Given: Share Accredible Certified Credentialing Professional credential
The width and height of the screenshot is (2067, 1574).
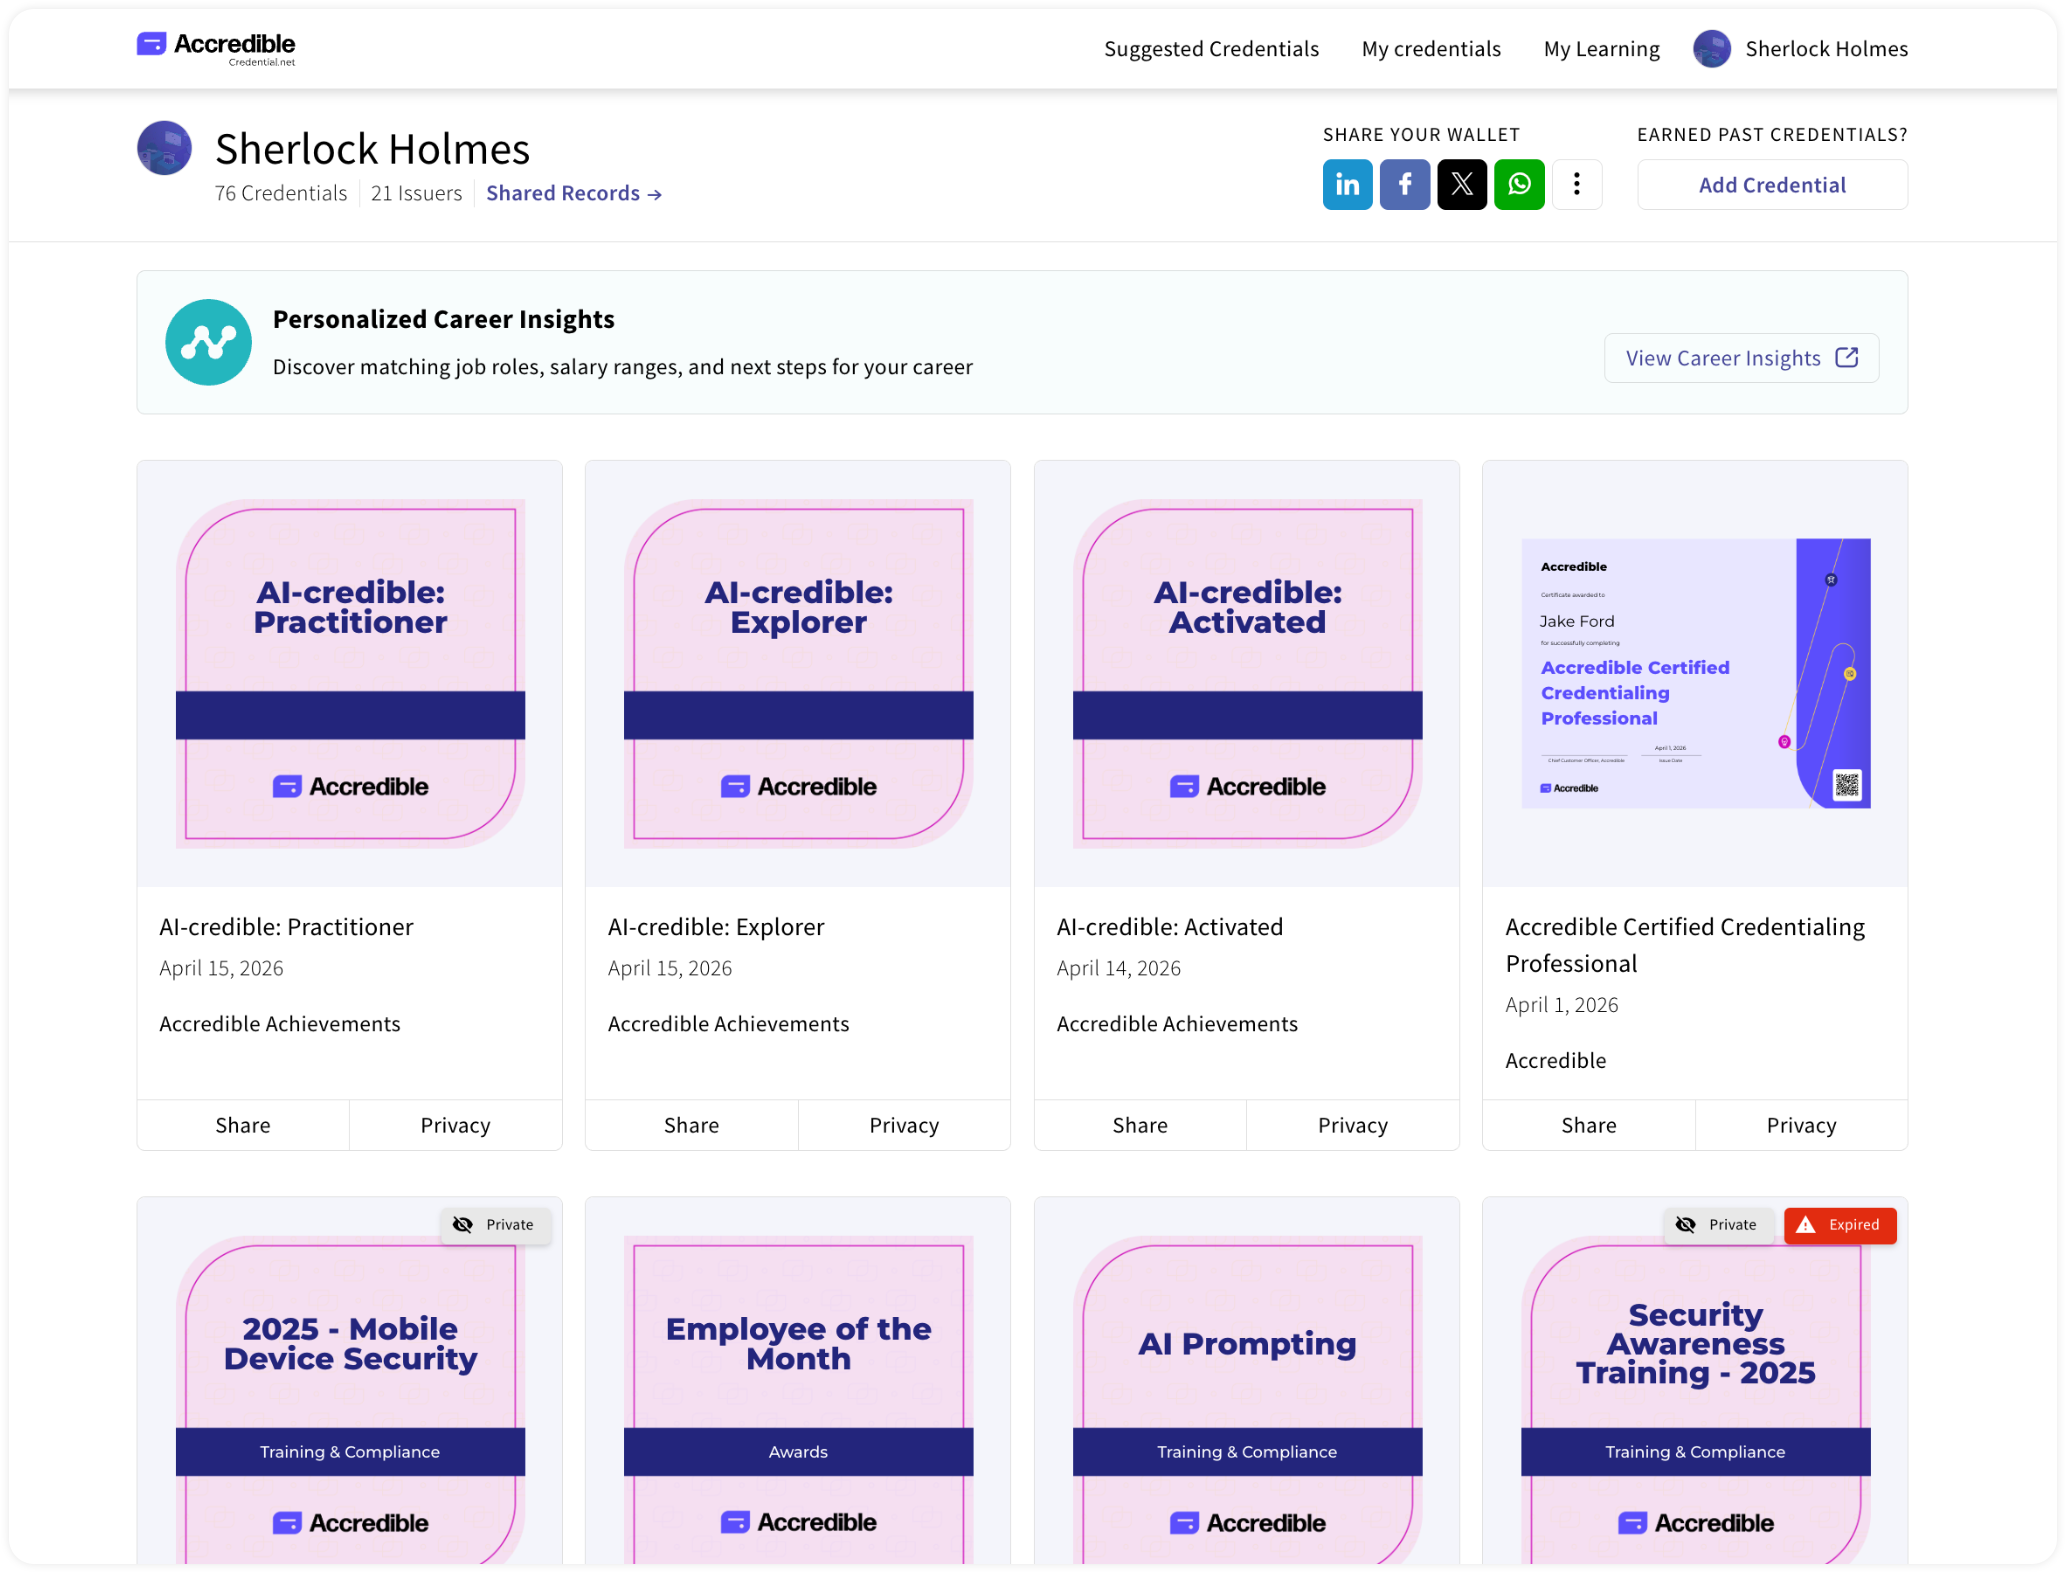Looking at the screenshot, I should 1588,1125.
